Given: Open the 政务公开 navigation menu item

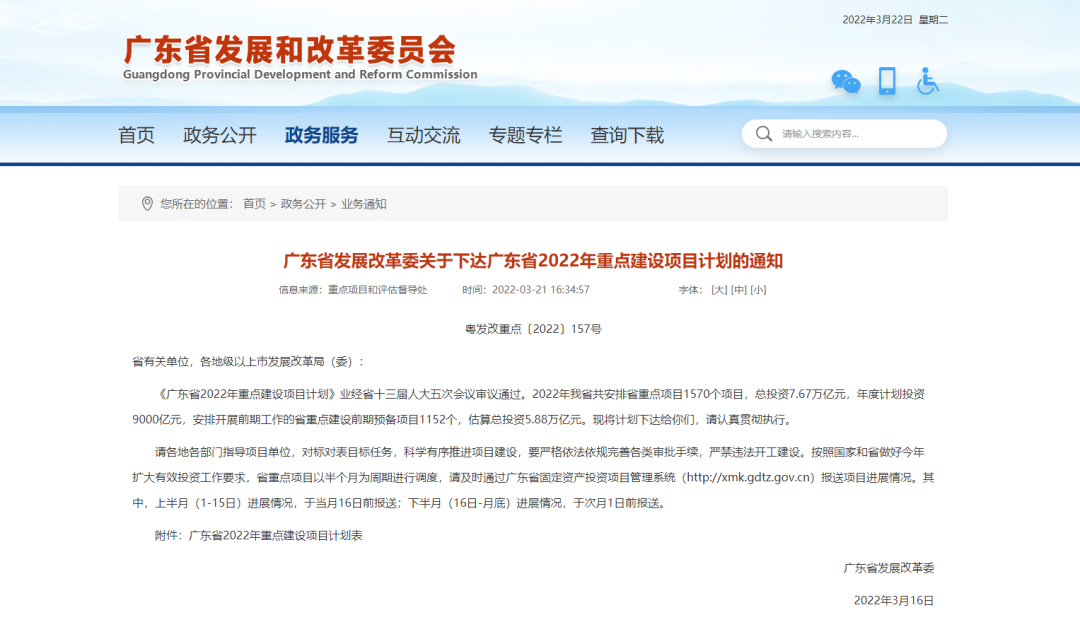Looking at the screenshot, I should point(220,135).
